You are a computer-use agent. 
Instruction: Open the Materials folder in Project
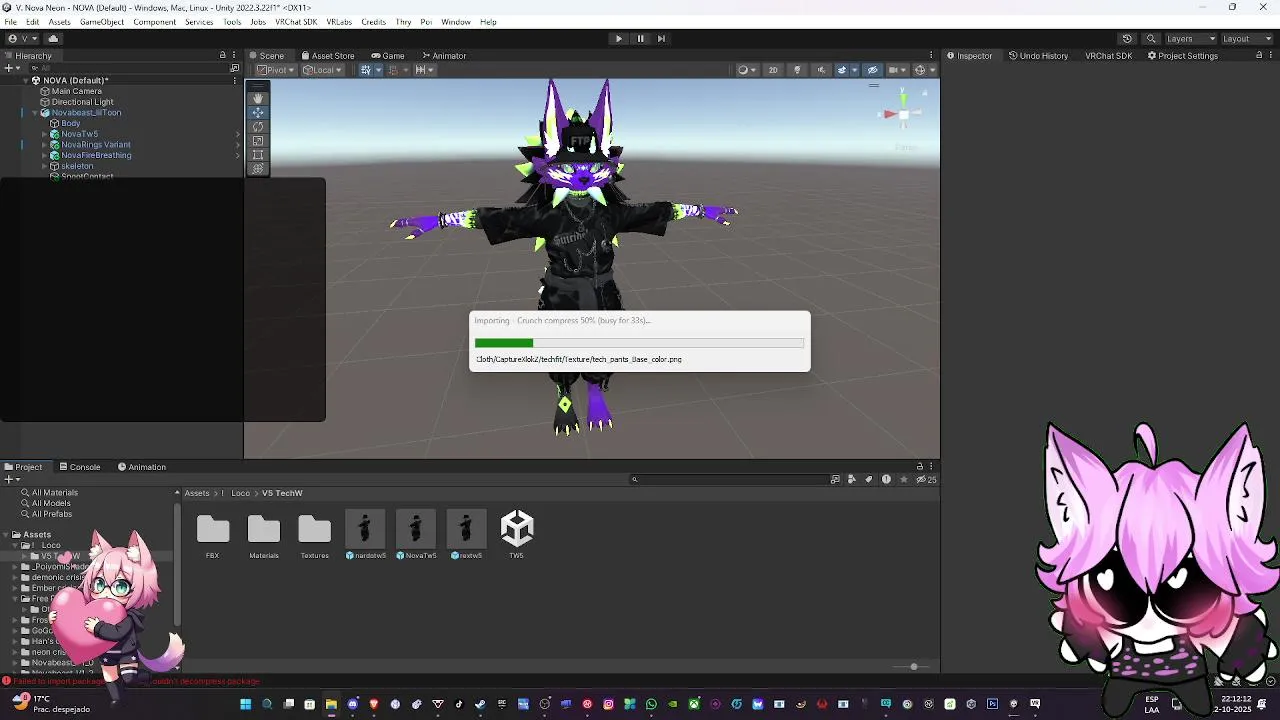coord(264,535)
